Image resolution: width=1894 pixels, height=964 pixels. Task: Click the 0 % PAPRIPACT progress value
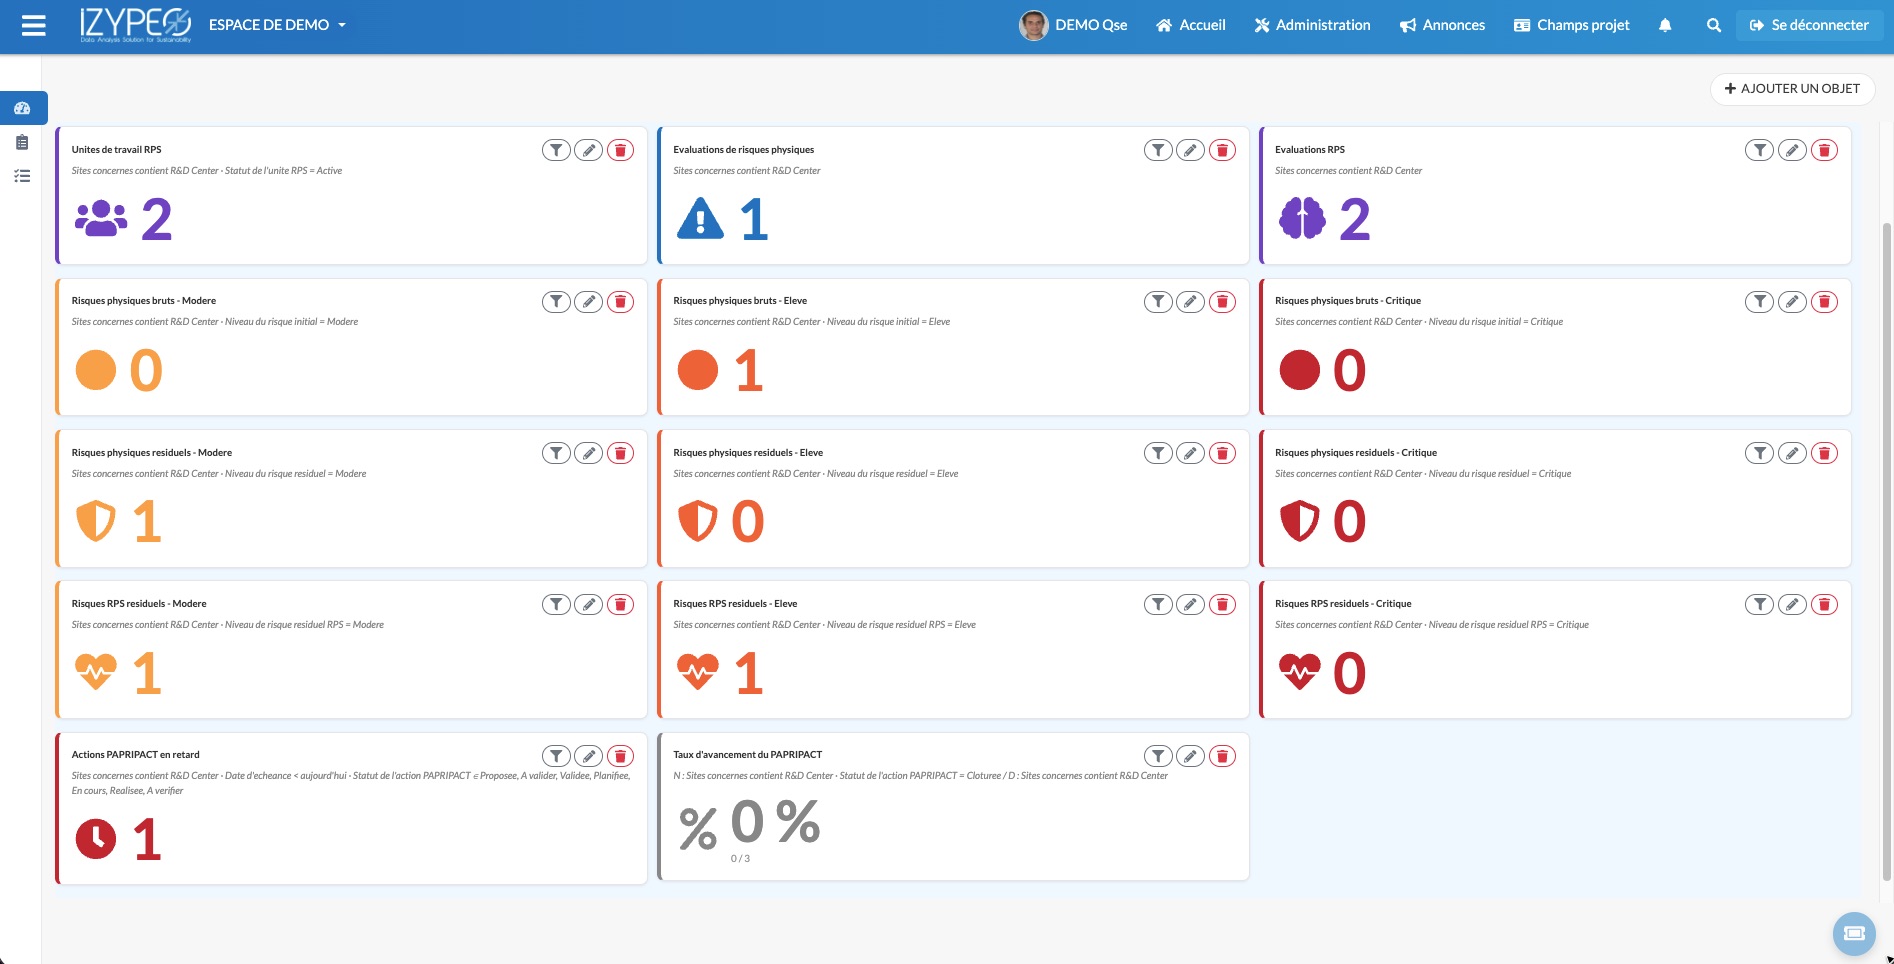775,822
